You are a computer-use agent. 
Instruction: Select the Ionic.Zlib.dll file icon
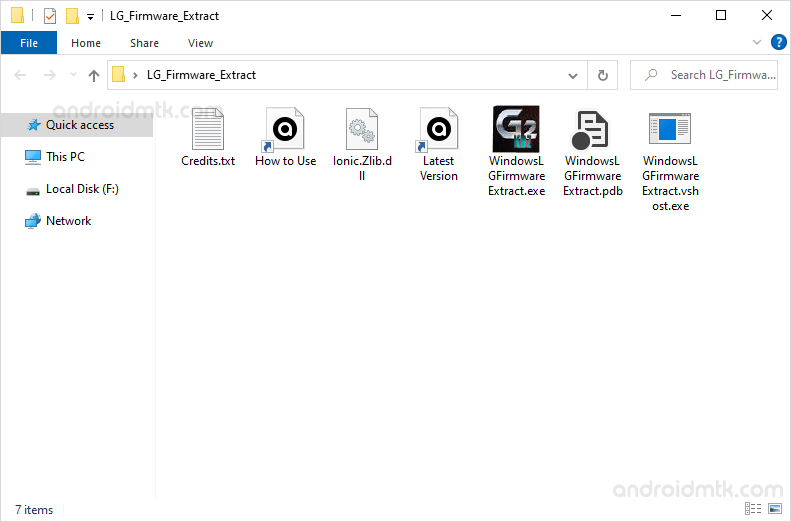[362, 129]
